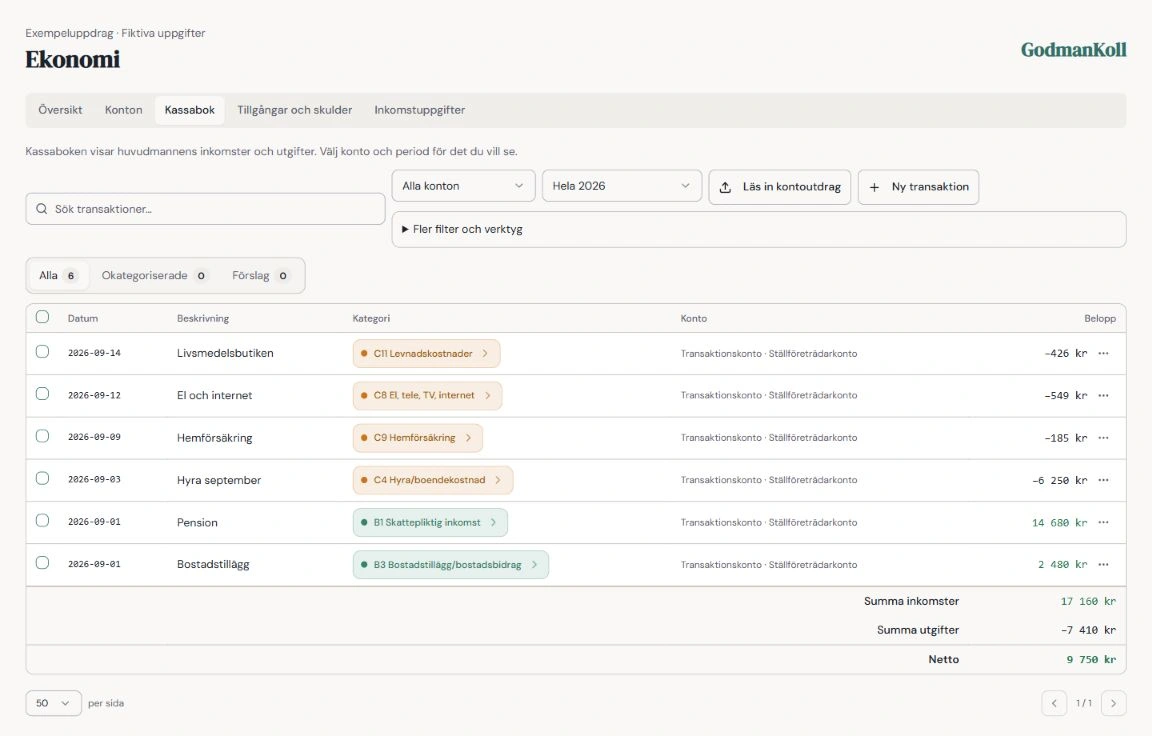Change the C8 El, tele, TV, internet category
This screenshot has height=736, width=1152.
428,395
